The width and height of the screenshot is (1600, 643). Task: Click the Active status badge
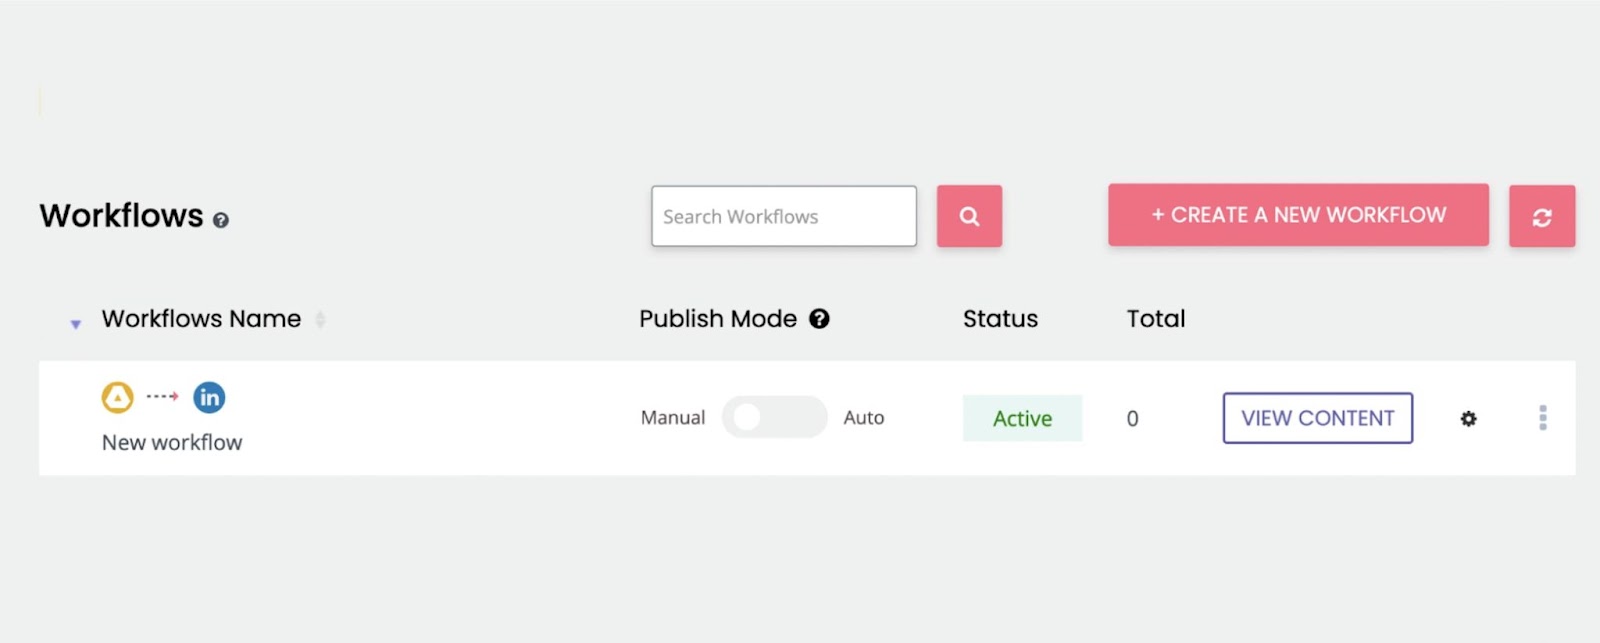click(x=1022, y=418)
